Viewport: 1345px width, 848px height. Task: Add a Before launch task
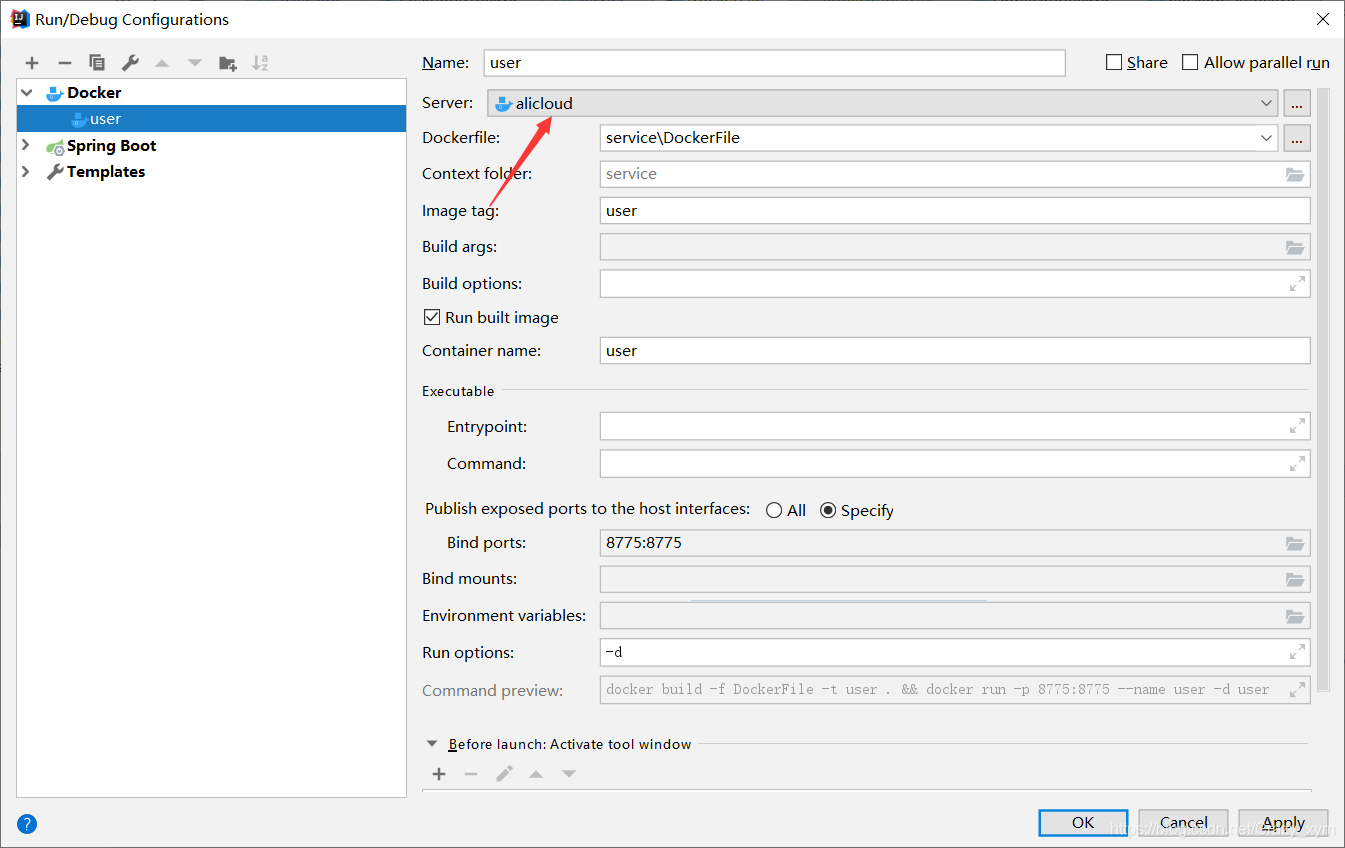click(x=438, y=774)
